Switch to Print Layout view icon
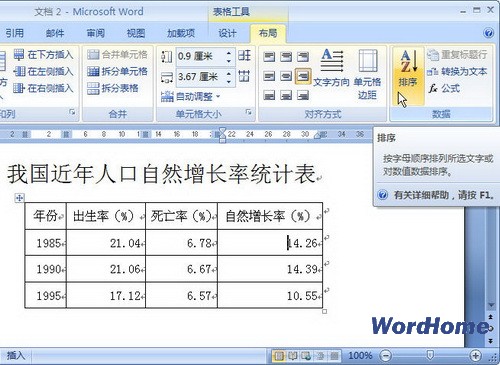The width and height of the screenshot is (500, 365). 279,356
